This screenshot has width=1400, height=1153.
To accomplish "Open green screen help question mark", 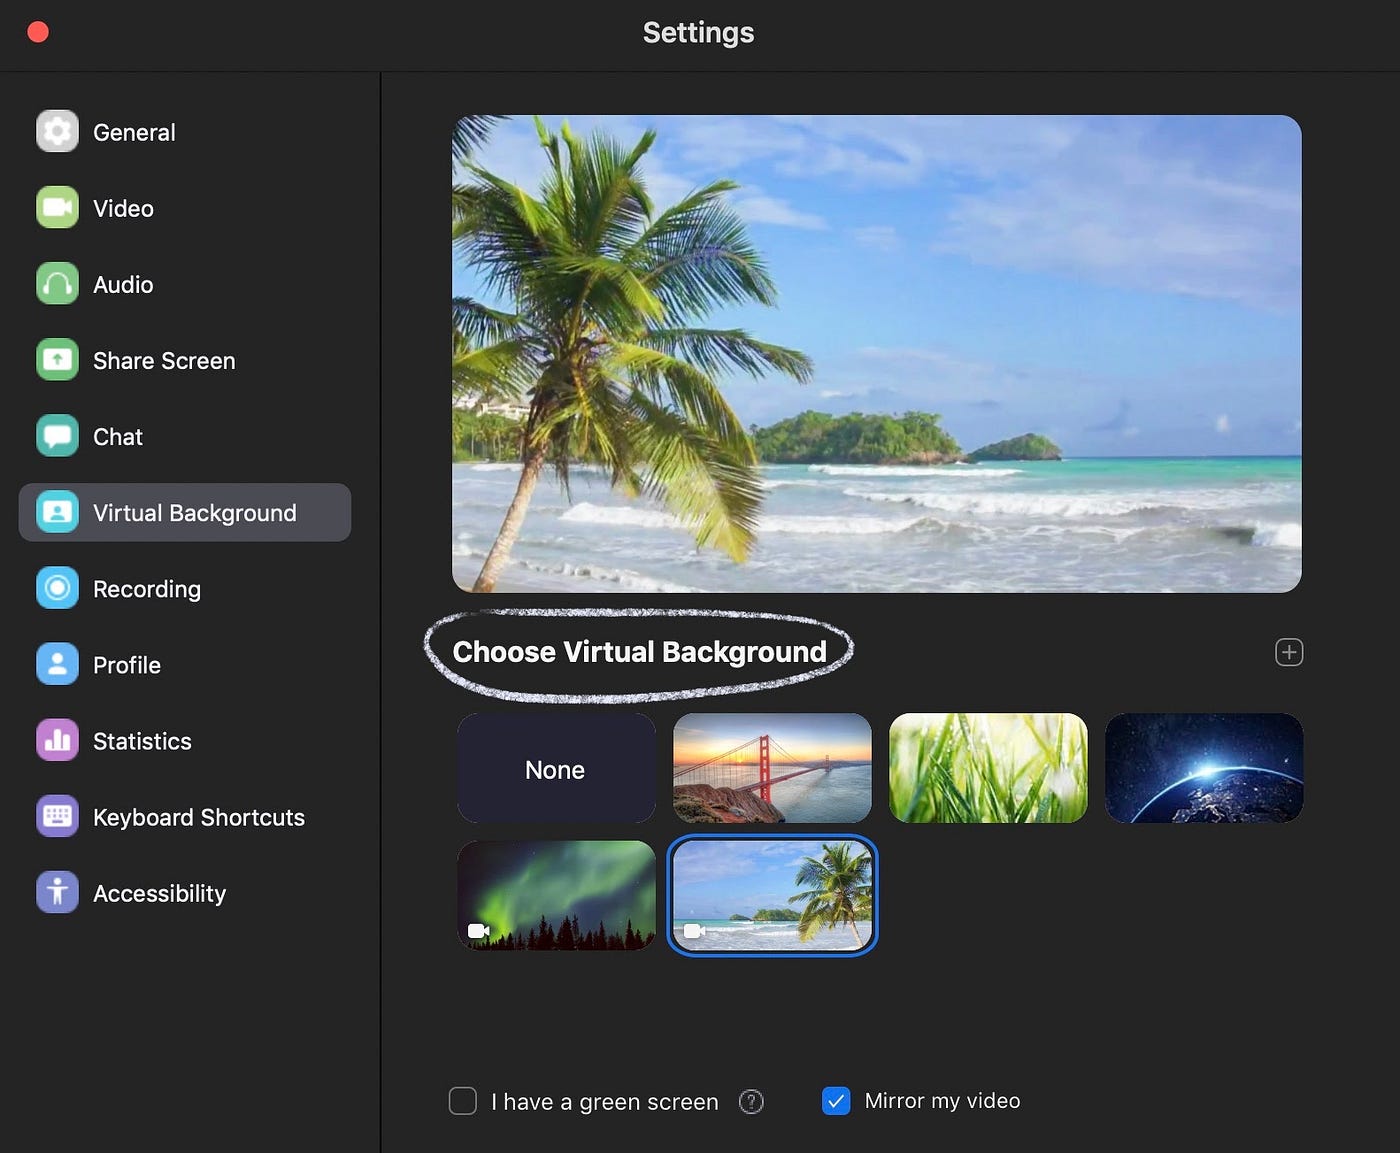I will 751,1101.
